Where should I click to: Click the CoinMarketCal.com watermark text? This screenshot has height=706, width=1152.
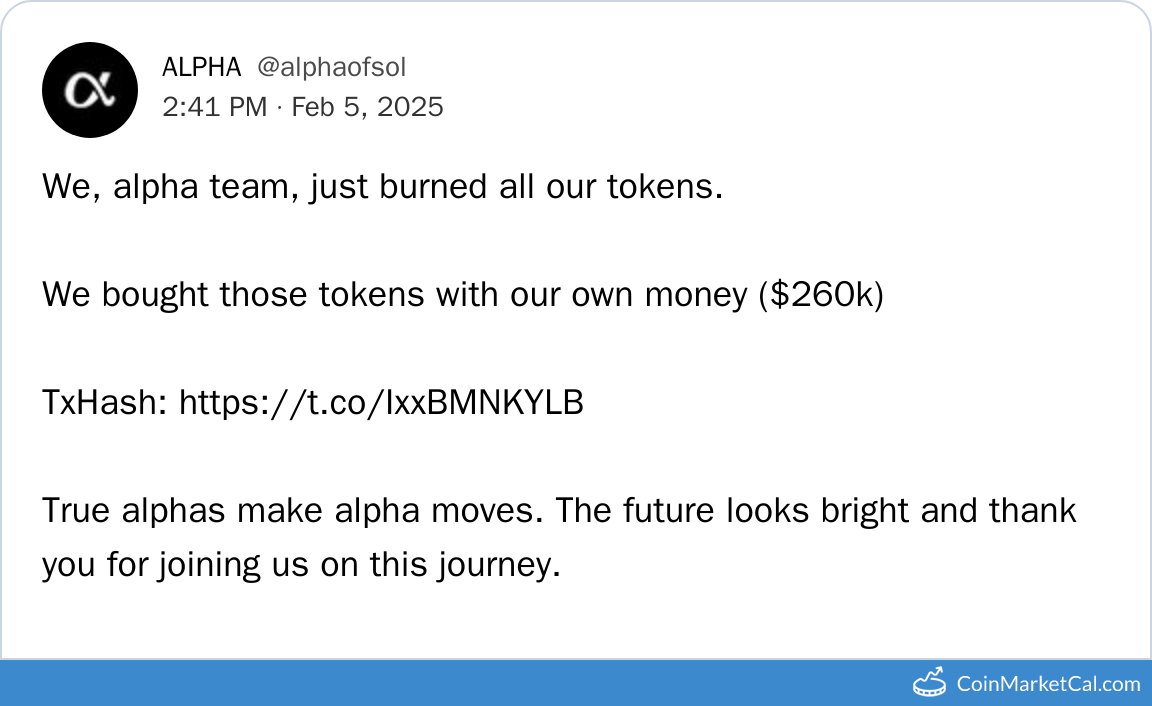(1048, 684)
